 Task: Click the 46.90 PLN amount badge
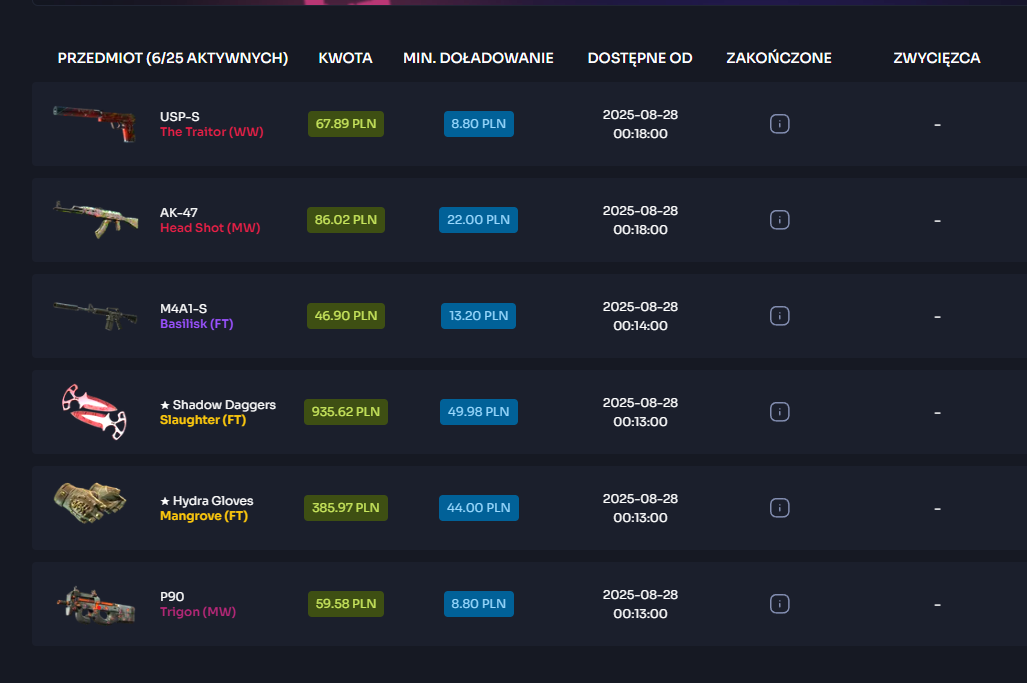click(x=346, y=316)
